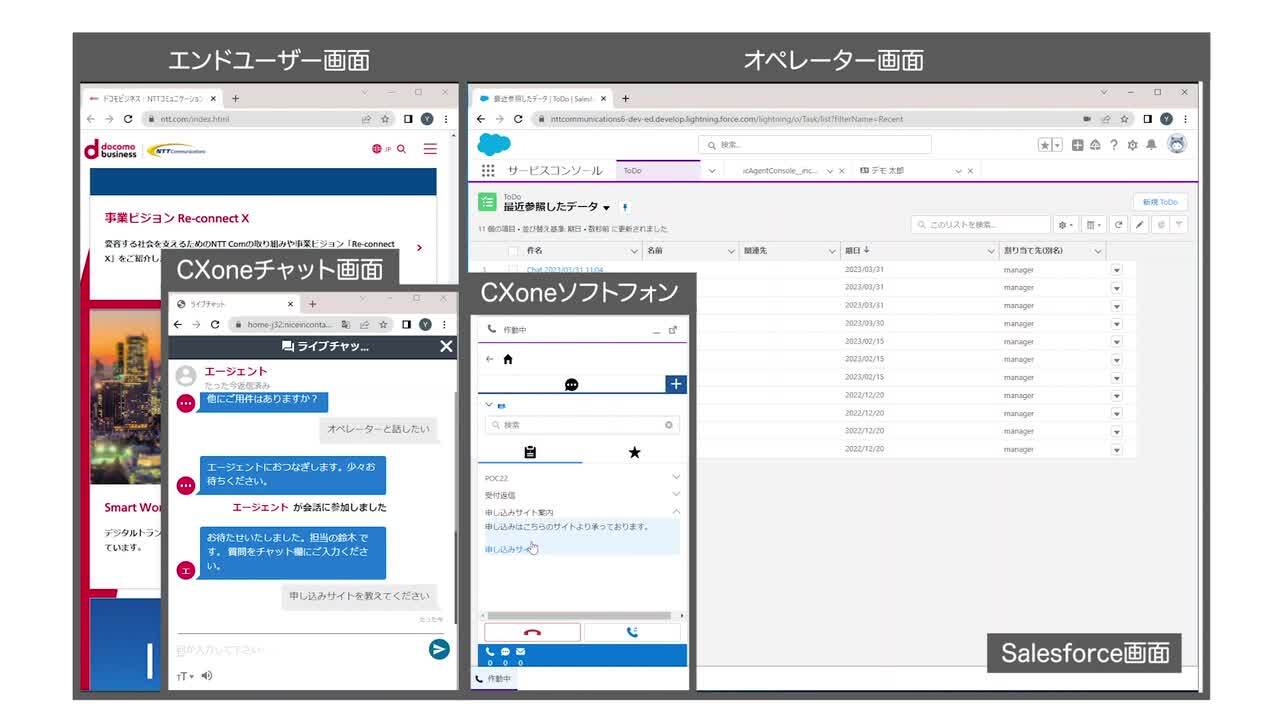Open list view controls gear dropdown
This screenshot has height=720, width=1280.
(x=1067, y=225)
